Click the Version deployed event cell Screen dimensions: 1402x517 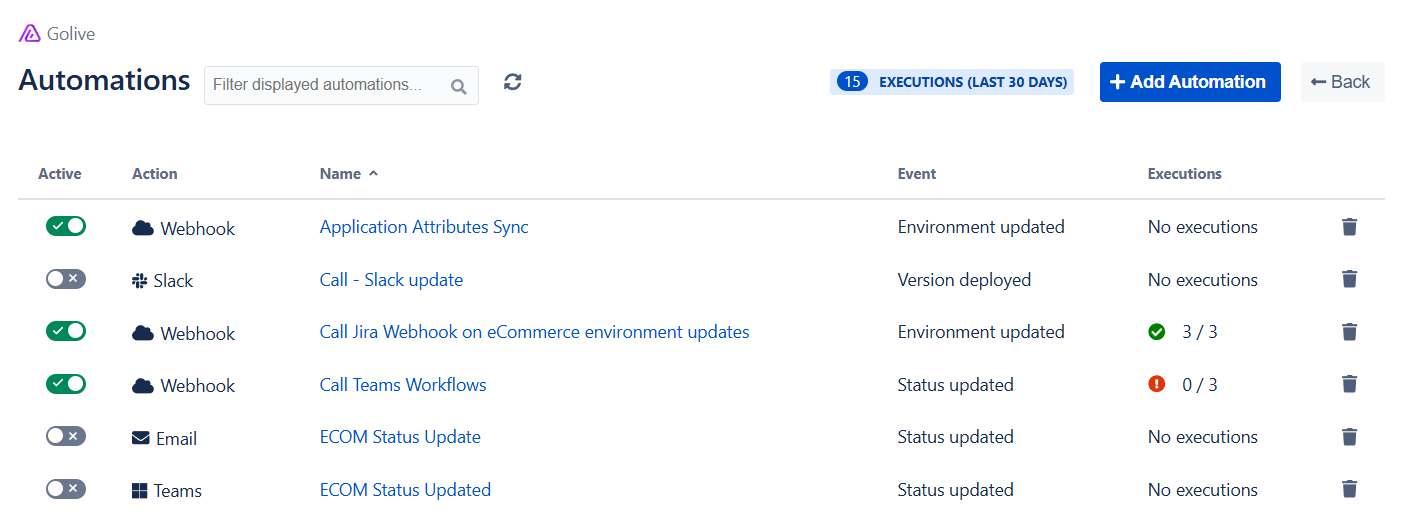click(x=964, y=280)
